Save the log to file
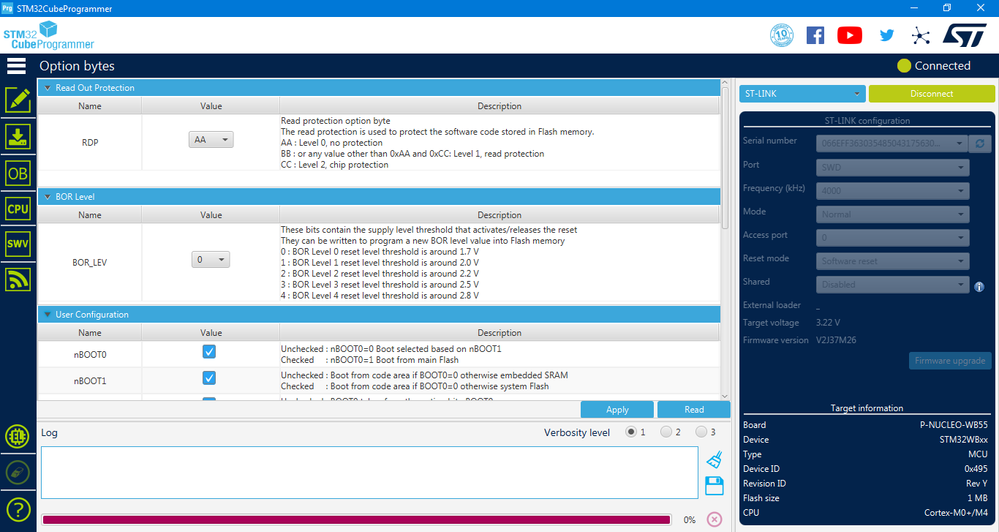 point(715,485)
